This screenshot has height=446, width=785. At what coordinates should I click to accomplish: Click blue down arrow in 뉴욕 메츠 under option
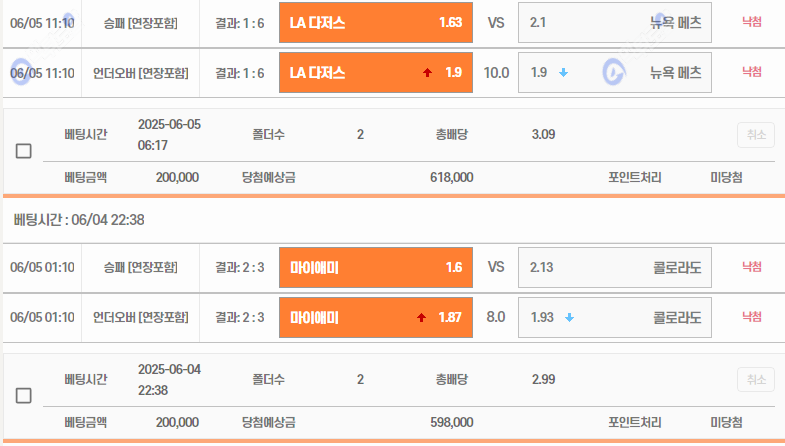[x=563, y=73]
